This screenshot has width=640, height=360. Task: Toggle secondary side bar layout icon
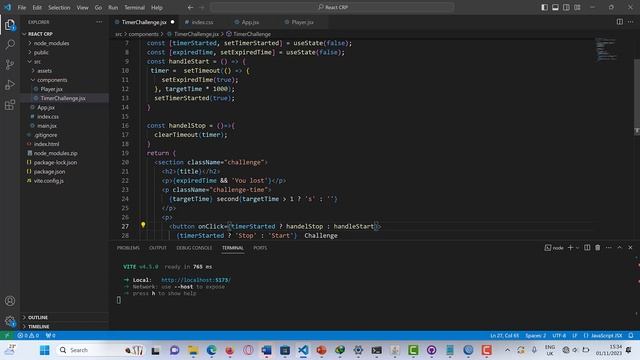pyautogui.click(x=566, y=7)
